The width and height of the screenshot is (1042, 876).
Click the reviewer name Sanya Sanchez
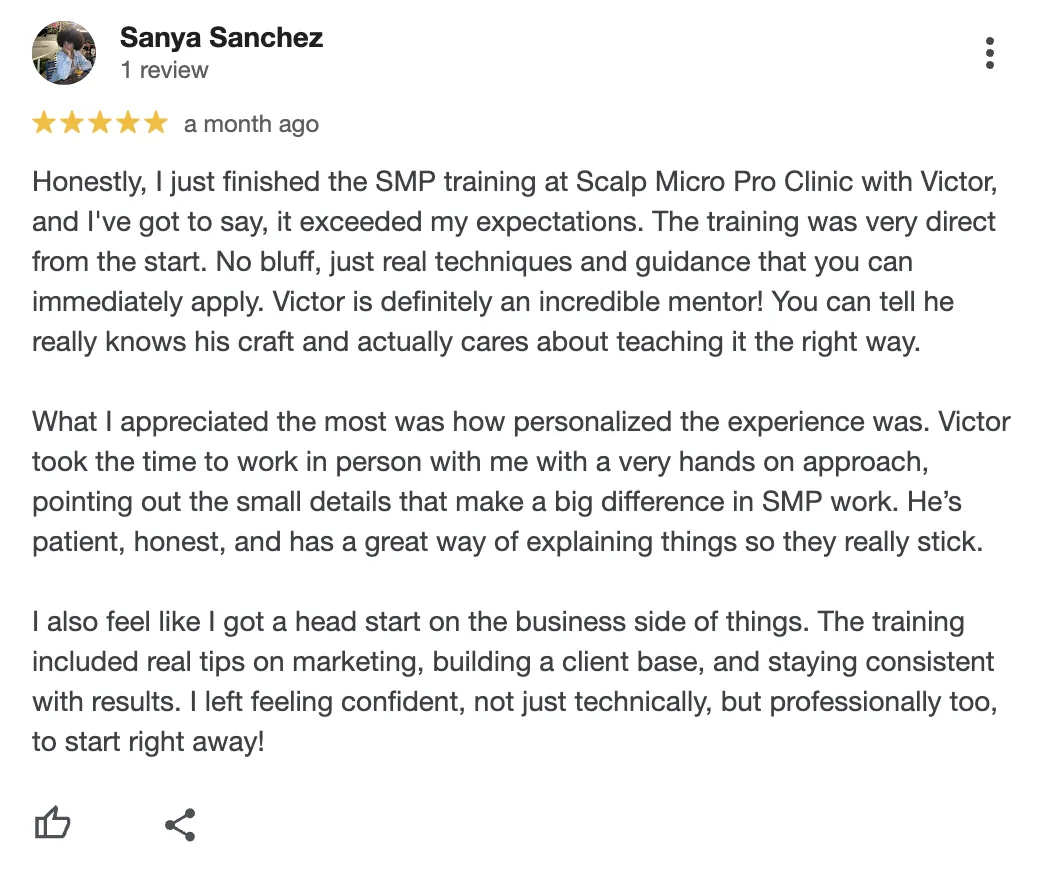pyautogui.click(x=221, y=38)
